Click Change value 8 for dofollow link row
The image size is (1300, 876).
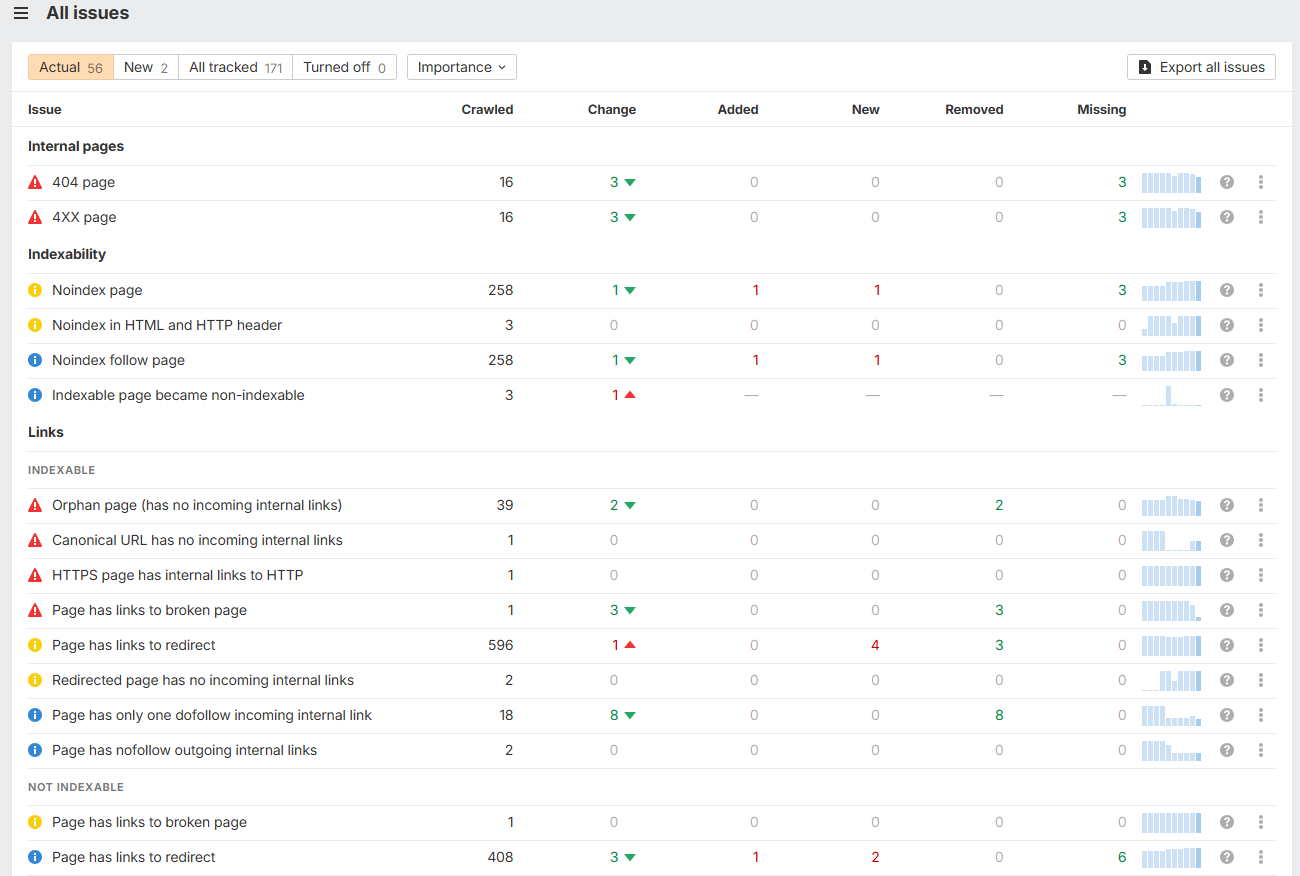point(614,715)
